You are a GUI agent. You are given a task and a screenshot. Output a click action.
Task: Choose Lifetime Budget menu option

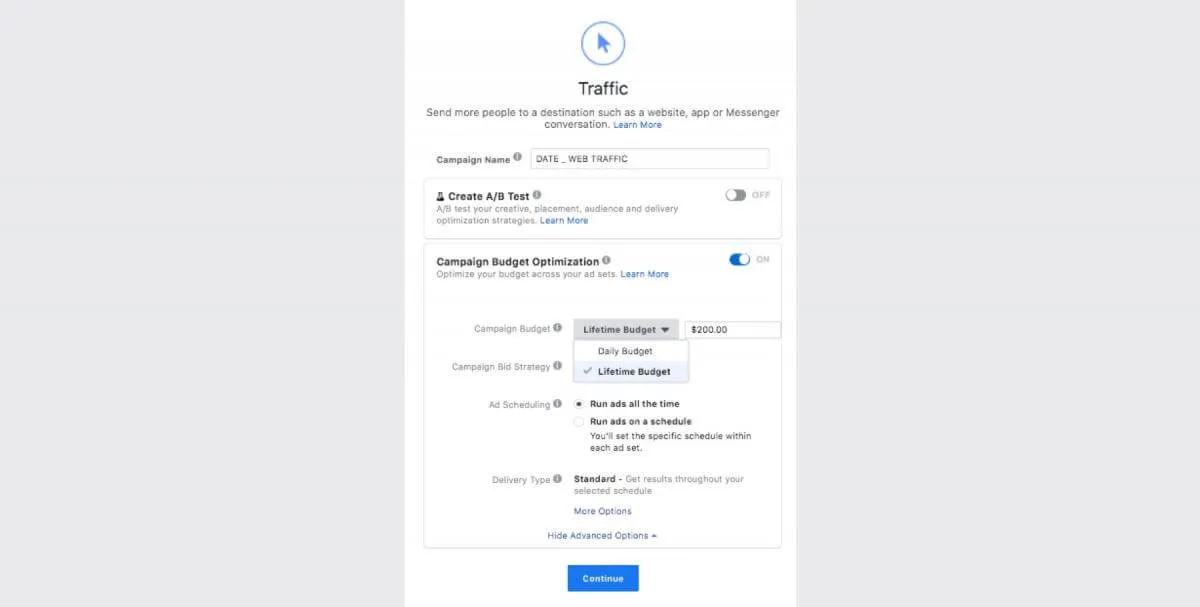click(x=634, y=372)
